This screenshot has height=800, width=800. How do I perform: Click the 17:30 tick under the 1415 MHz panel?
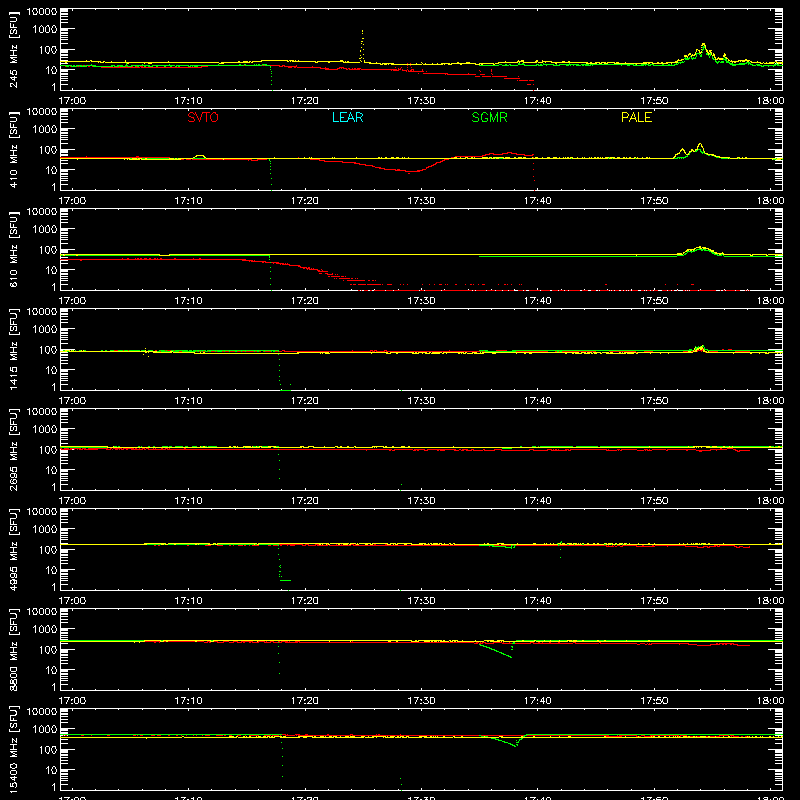421,401
